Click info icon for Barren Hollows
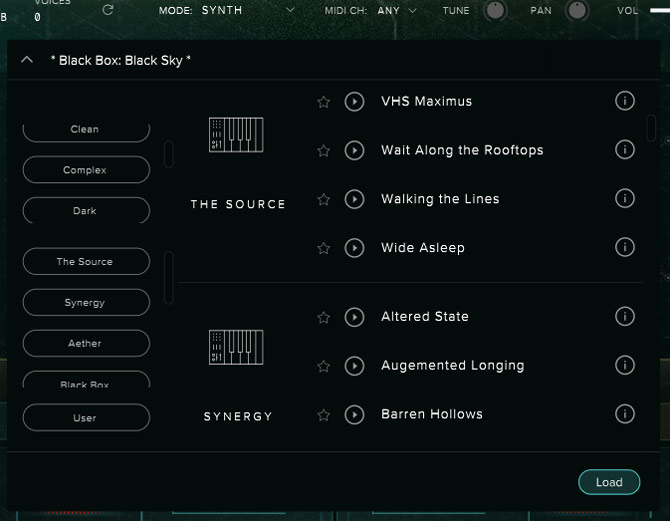This screenshot has height=521, width=670. coord(625,414)
